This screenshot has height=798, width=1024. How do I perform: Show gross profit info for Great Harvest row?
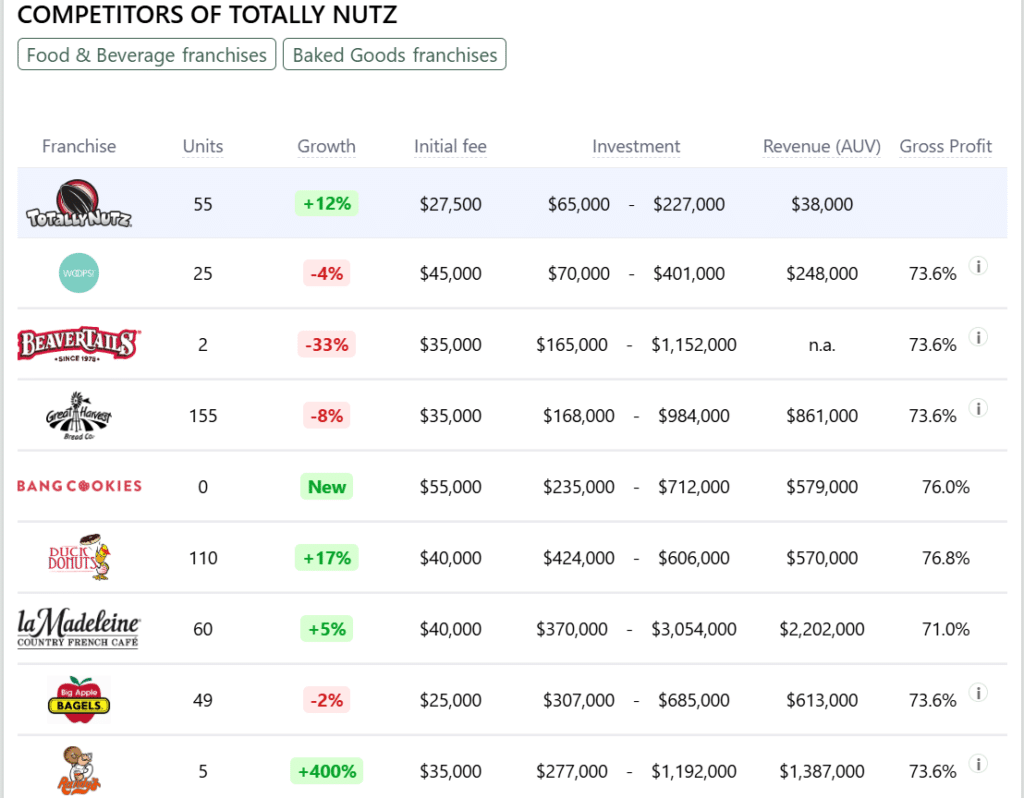coord(978,409)
